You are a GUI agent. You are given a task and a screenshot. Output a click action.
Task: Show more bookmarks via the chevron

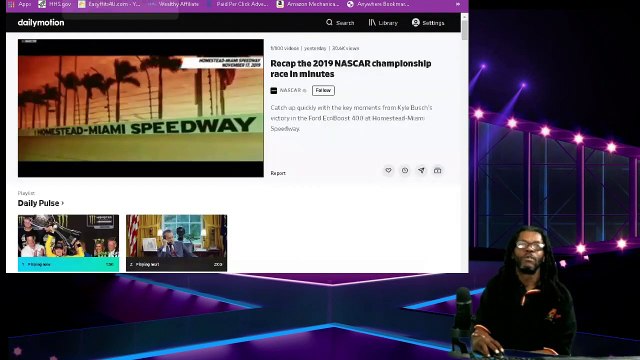coord(458,4)
